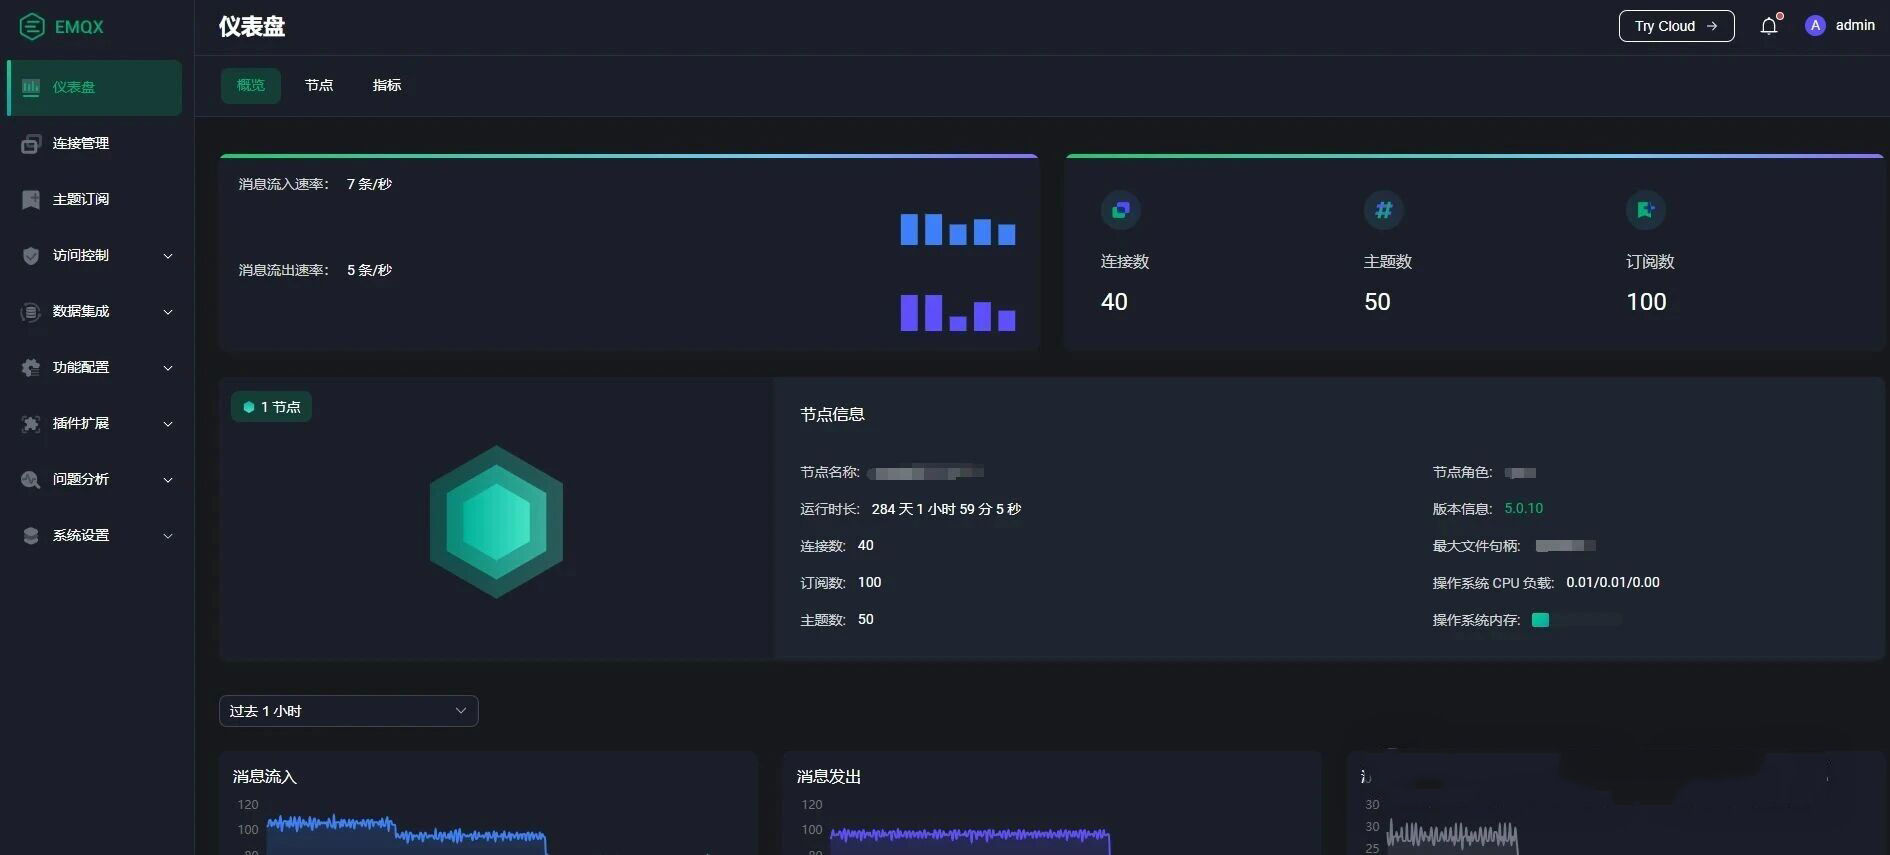
Task: Switch to the 概览 tab
Action: pos(251,85)
